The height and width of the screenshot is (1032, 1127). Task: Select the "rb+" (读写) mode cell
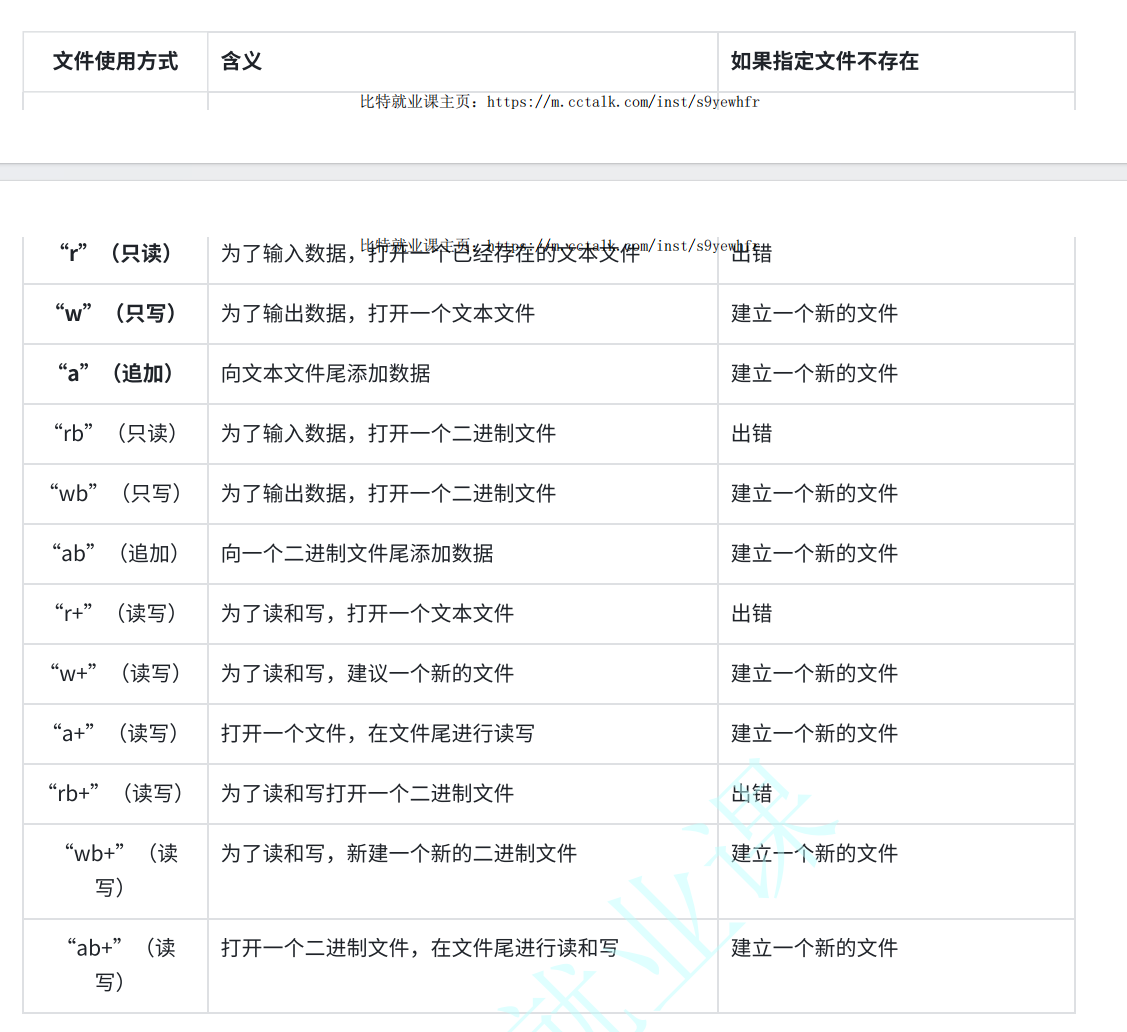tap(115, 793)
